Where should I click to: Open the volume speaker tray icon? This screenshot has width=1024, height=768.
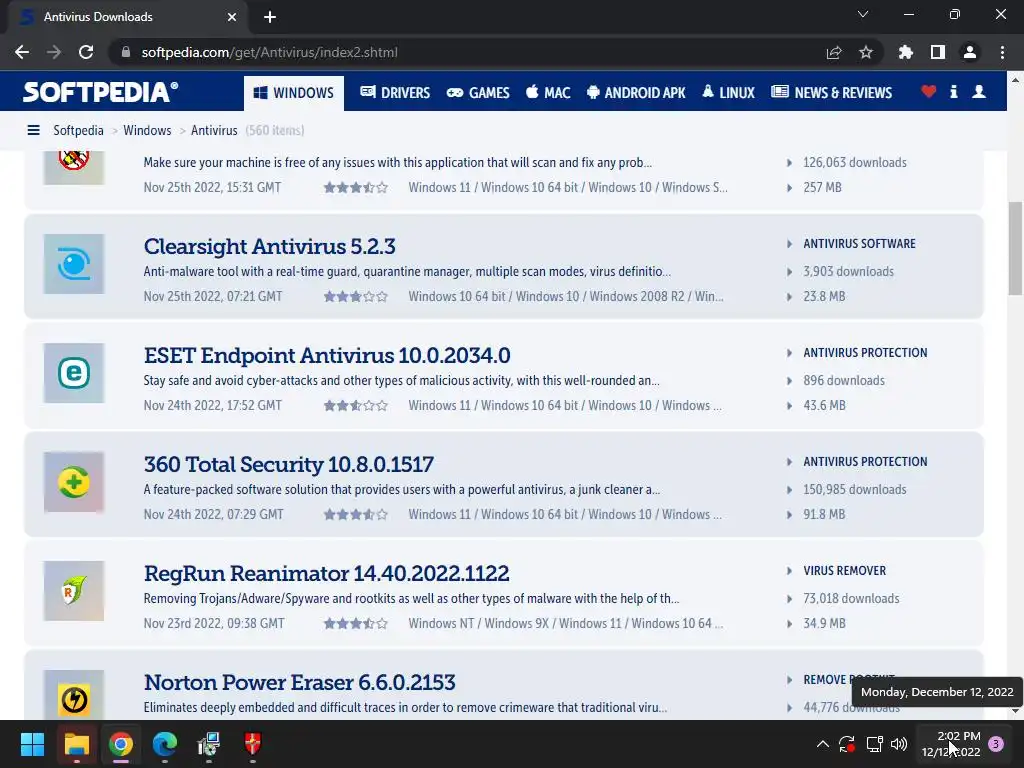point(899,744)
